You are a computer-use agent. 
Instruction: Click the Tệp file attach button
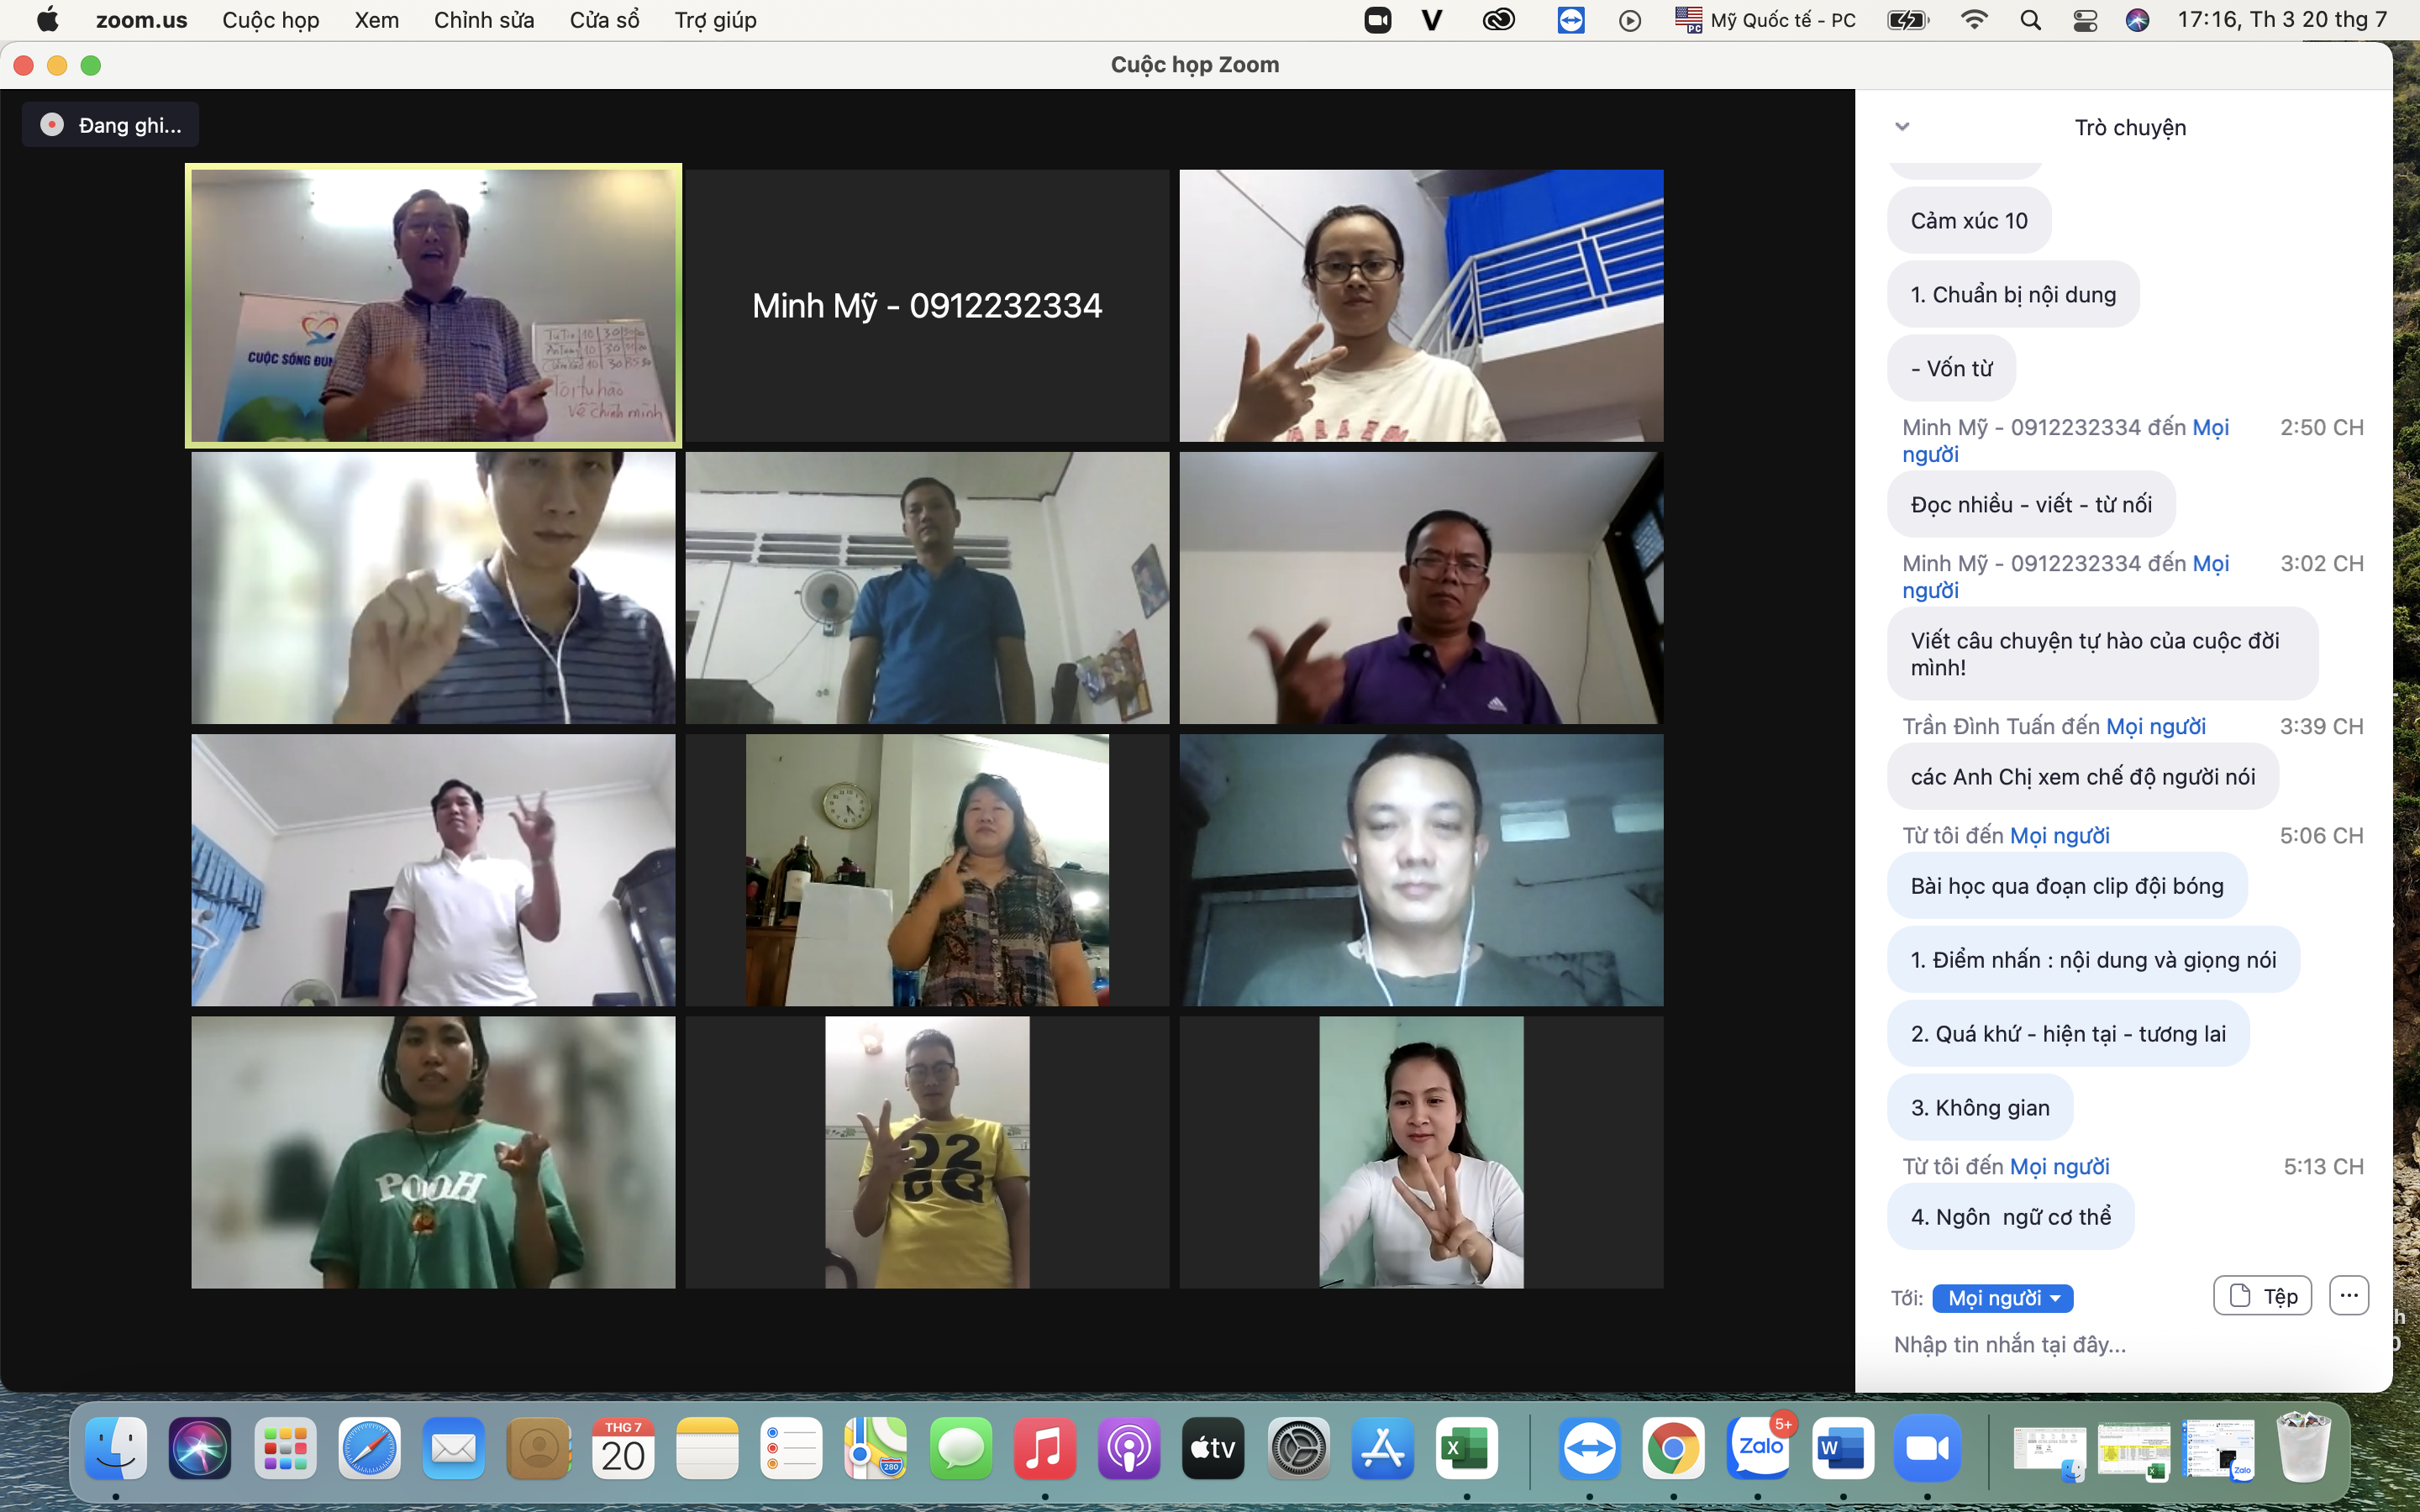coord(2262,1296)
